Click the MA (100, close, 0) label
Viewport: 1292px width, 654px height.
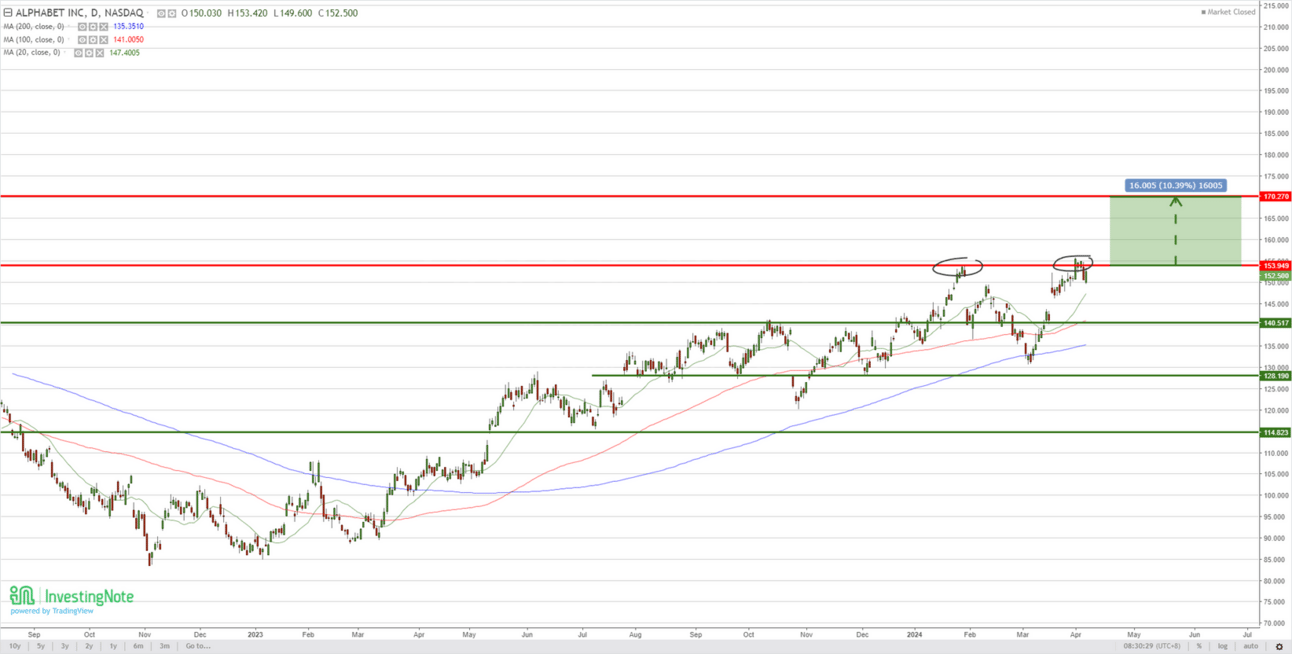(34, 40)
